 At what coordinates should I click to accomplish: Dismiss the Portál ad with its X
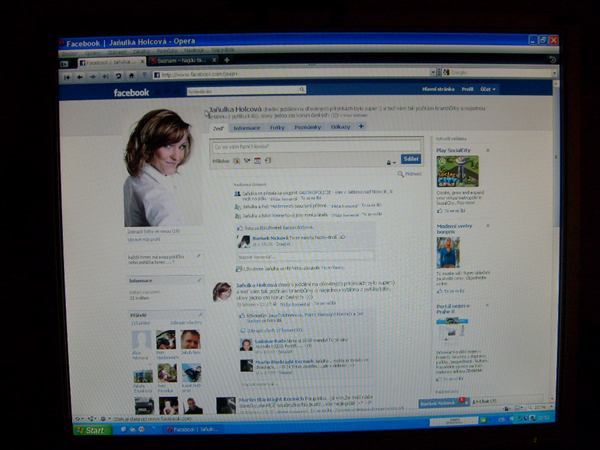[487, 306]
